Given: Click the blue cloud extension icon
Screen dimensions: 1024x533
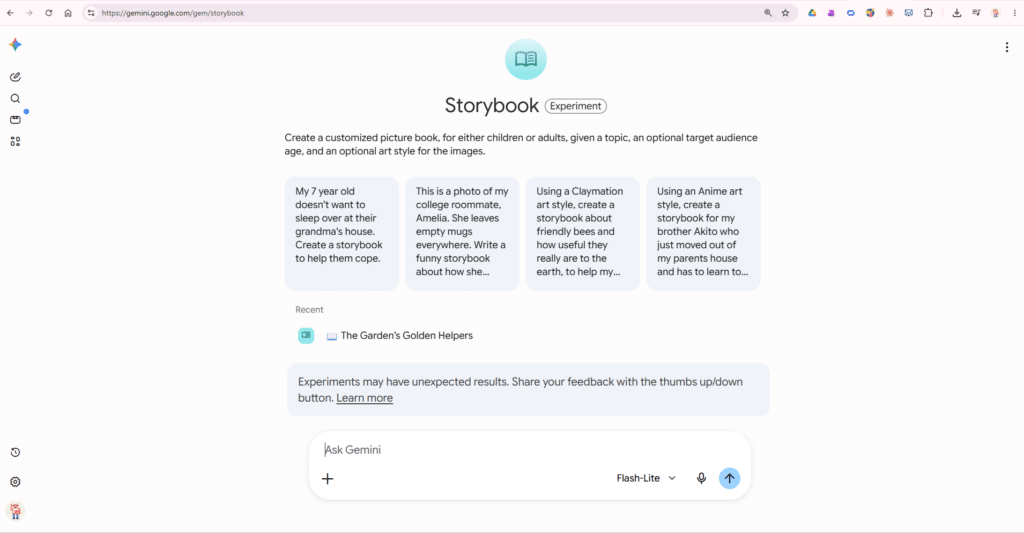Looking at the screenshot, I should (850, 13).
